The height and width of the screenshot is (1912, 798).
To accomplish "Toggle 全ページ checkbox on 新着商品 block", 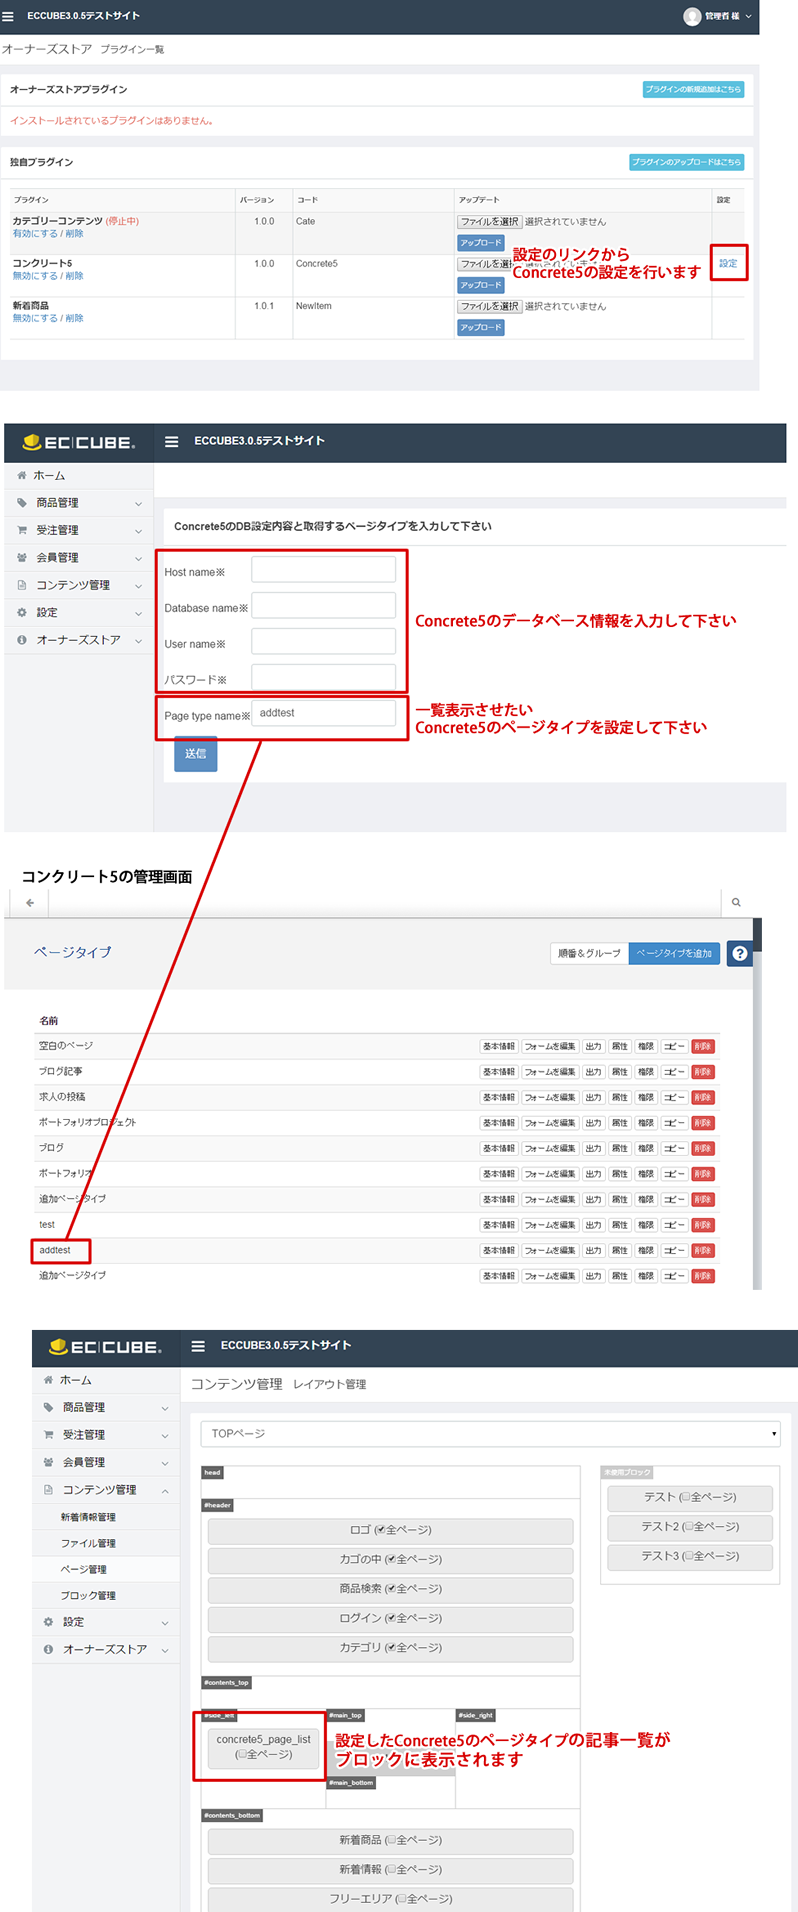I will click(x=391, y=1840).
